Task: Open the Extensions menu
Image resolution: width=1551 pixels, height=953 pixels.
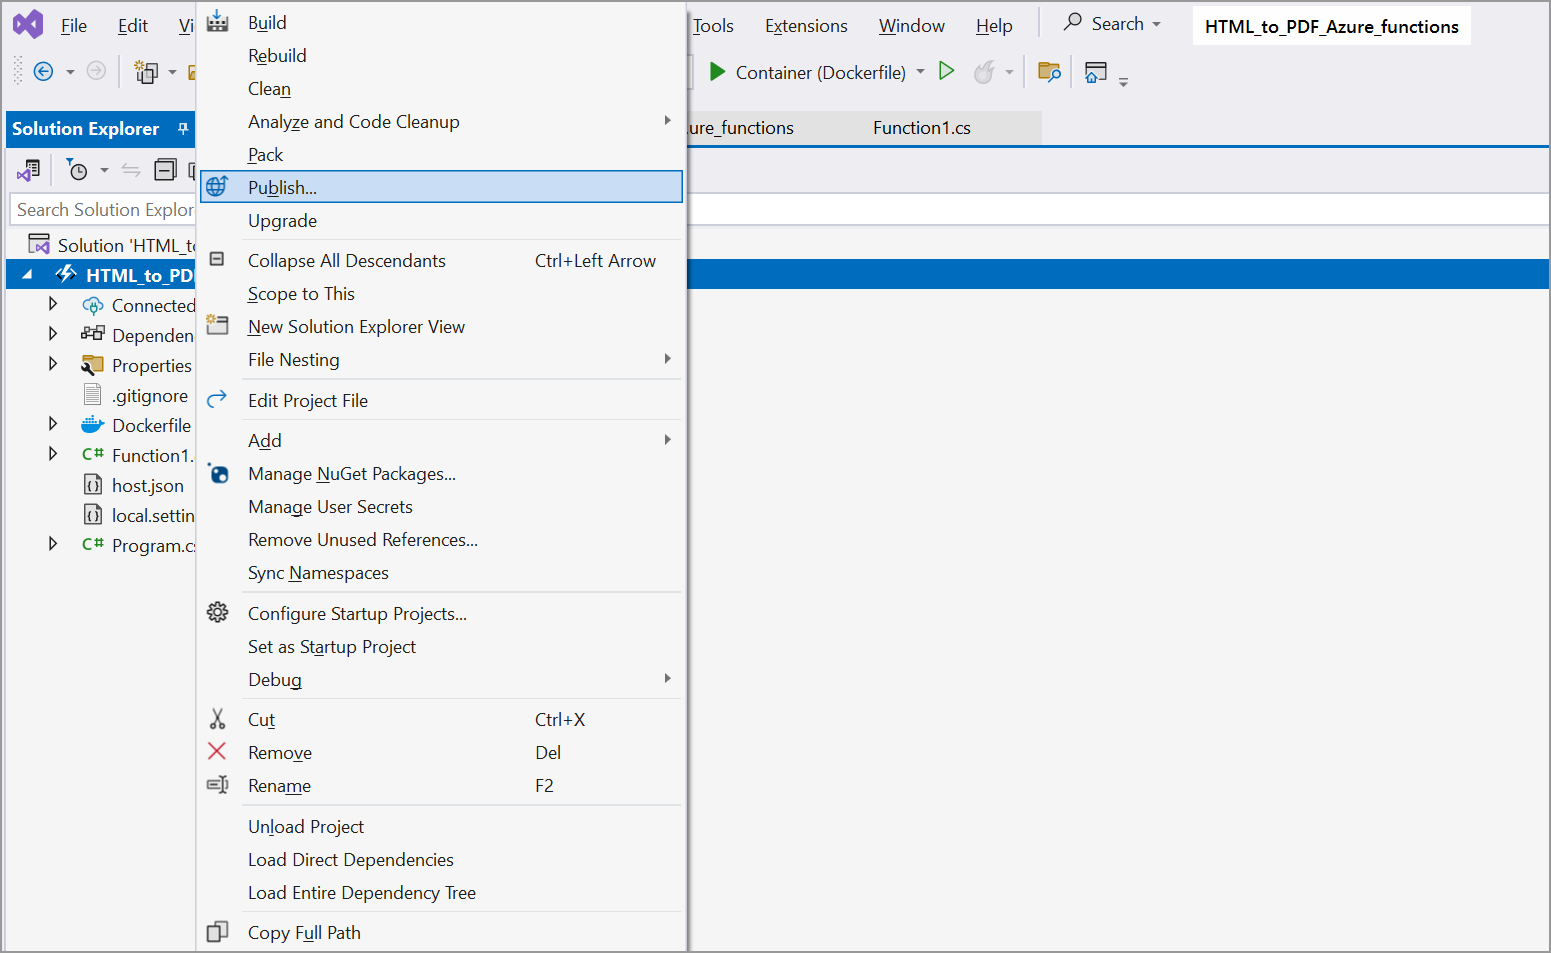Action: coord(805,26)
